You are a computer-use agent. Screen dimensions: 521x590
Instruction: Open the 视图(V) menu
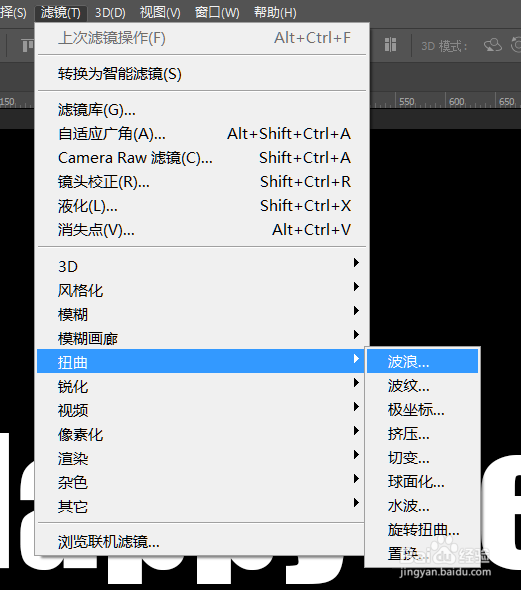click(160, 13)
